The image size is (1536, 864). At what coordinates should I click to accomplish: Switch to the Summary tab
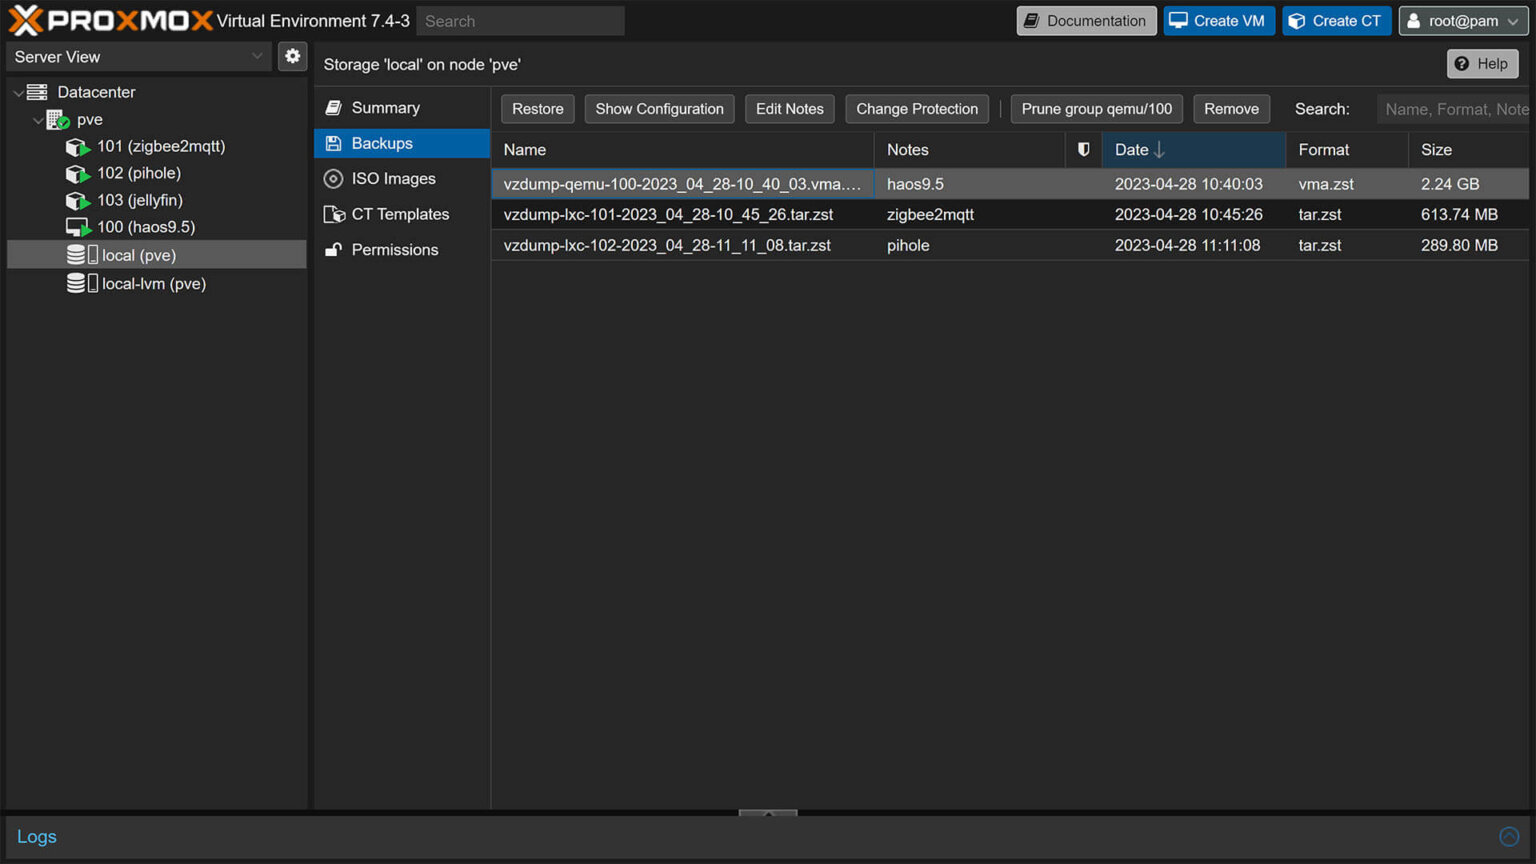[x=385, y=107]
